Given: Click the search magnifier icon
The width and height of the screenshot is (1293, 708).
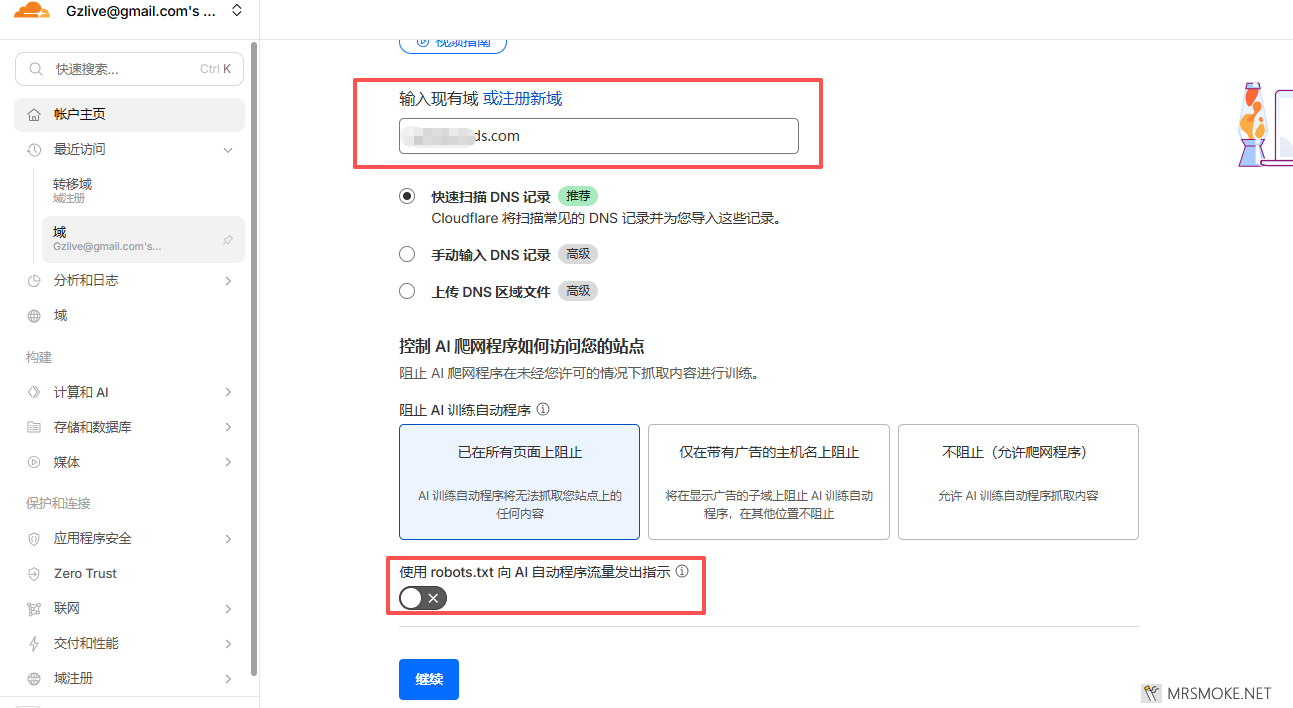Looking at the screenshot, I should click(x=36, y=69).
